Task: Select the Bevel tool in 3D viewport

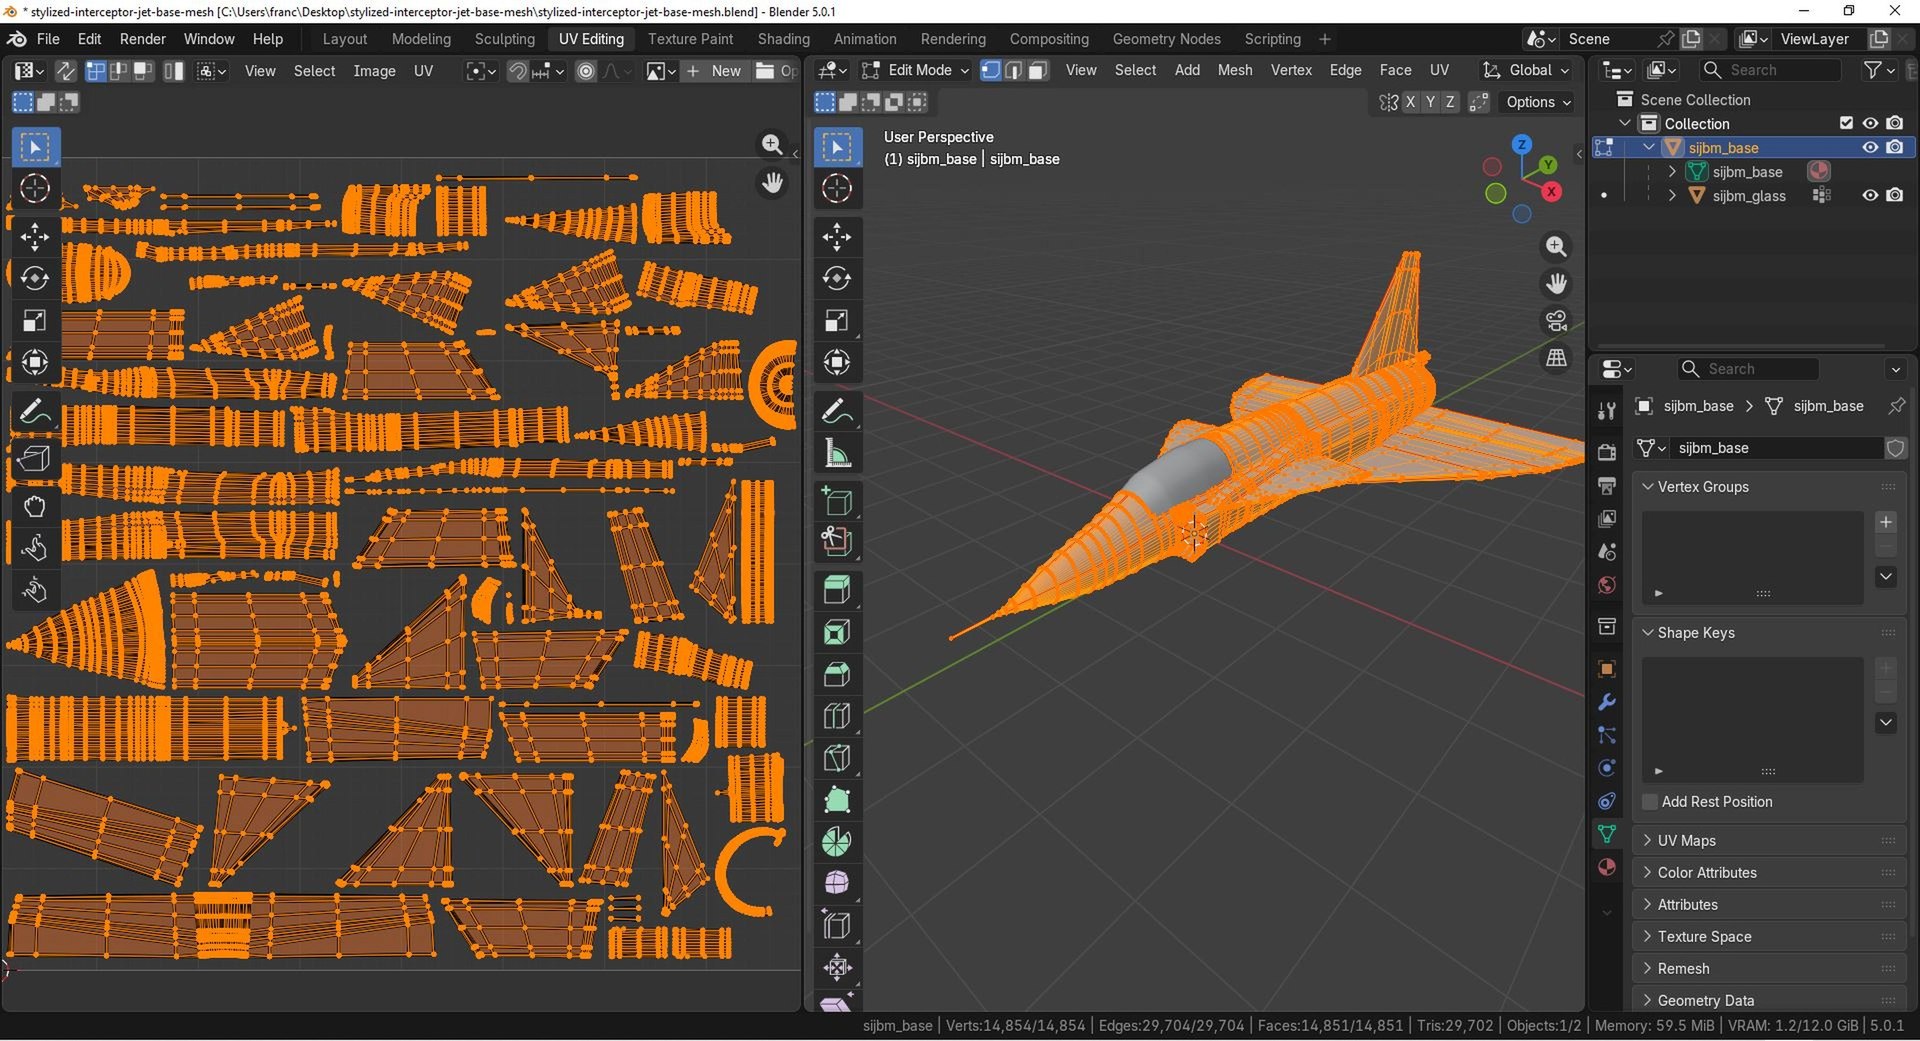Action: [x=837, y=674]
